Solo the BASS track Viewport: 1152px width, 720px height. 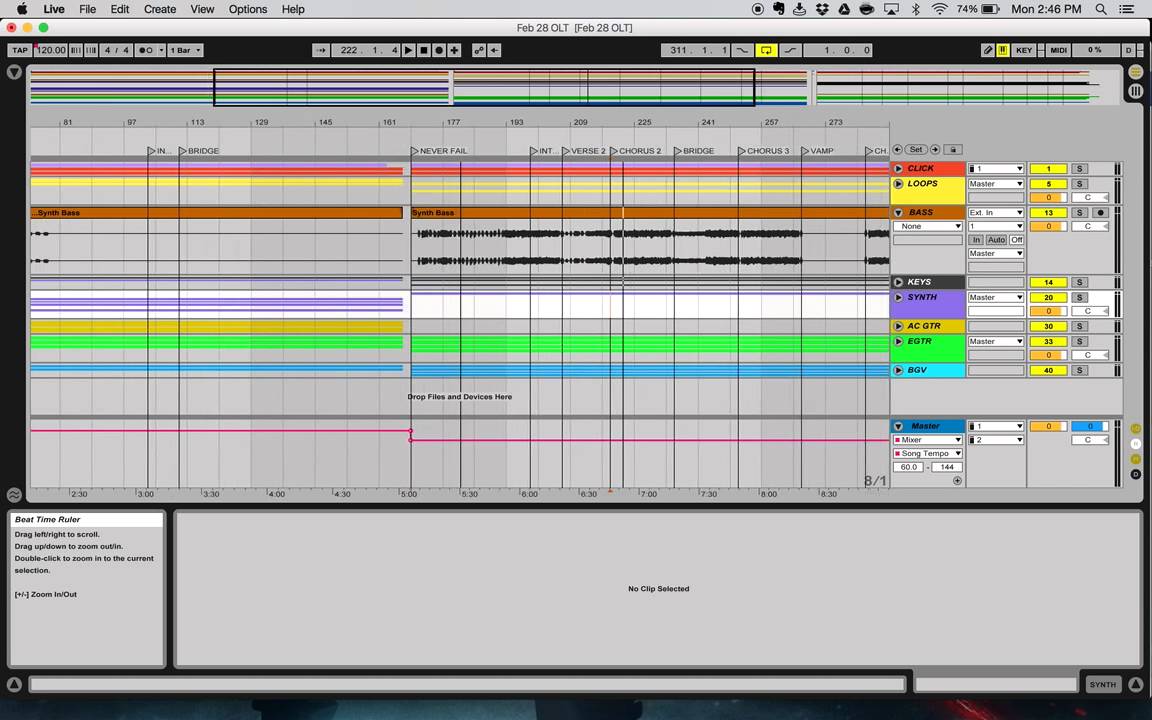[x=1079, y=212]
